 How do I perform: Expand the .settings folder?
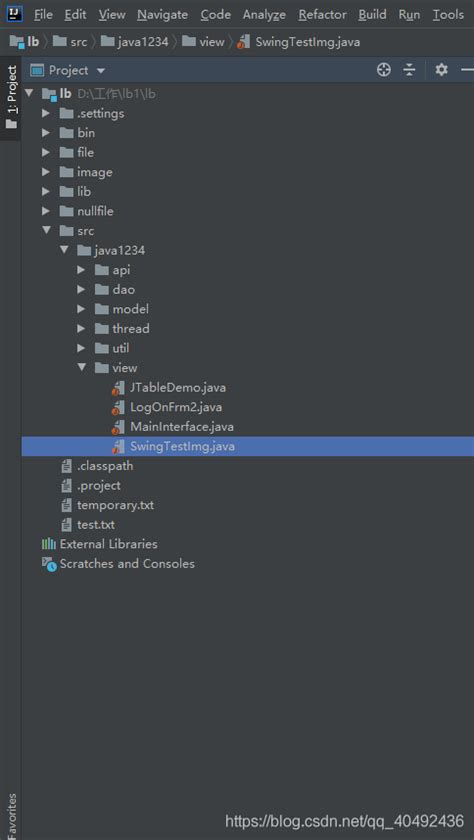coord(46,113)
